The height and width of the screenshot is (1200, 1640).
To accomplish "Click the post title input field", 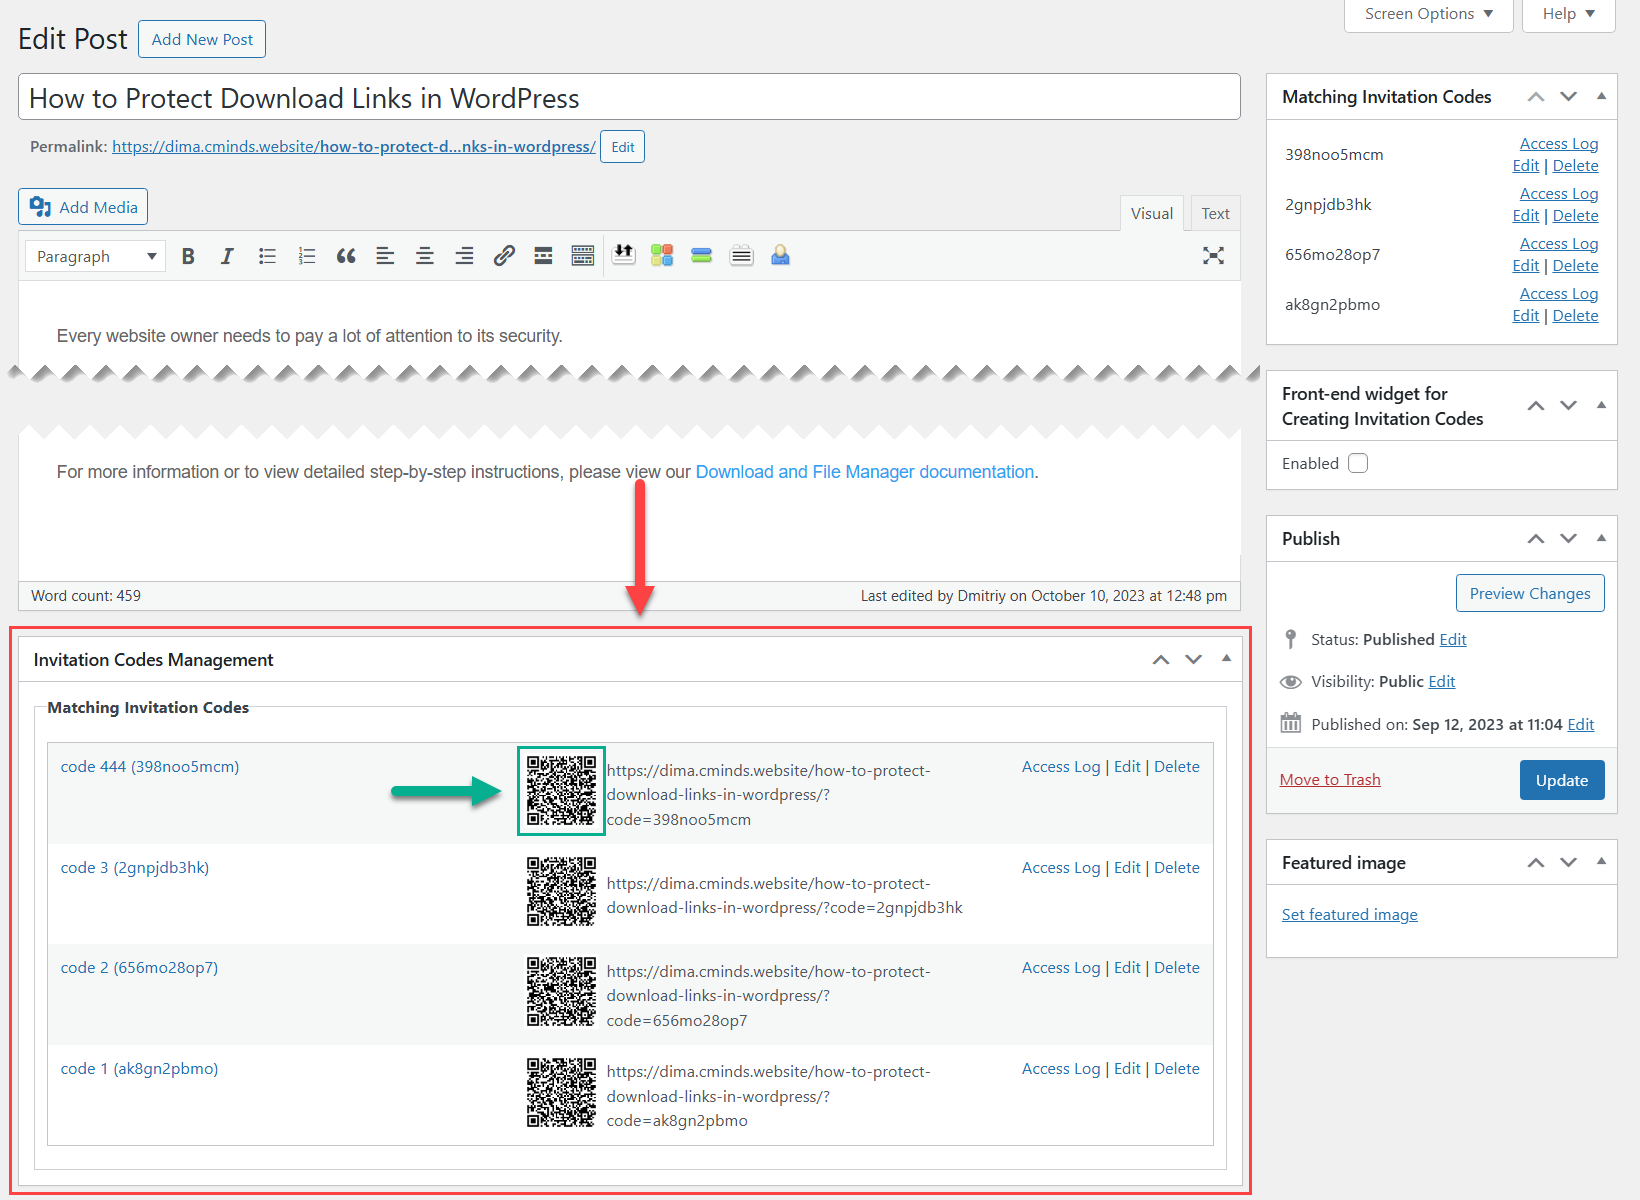I will pos(629,97).
